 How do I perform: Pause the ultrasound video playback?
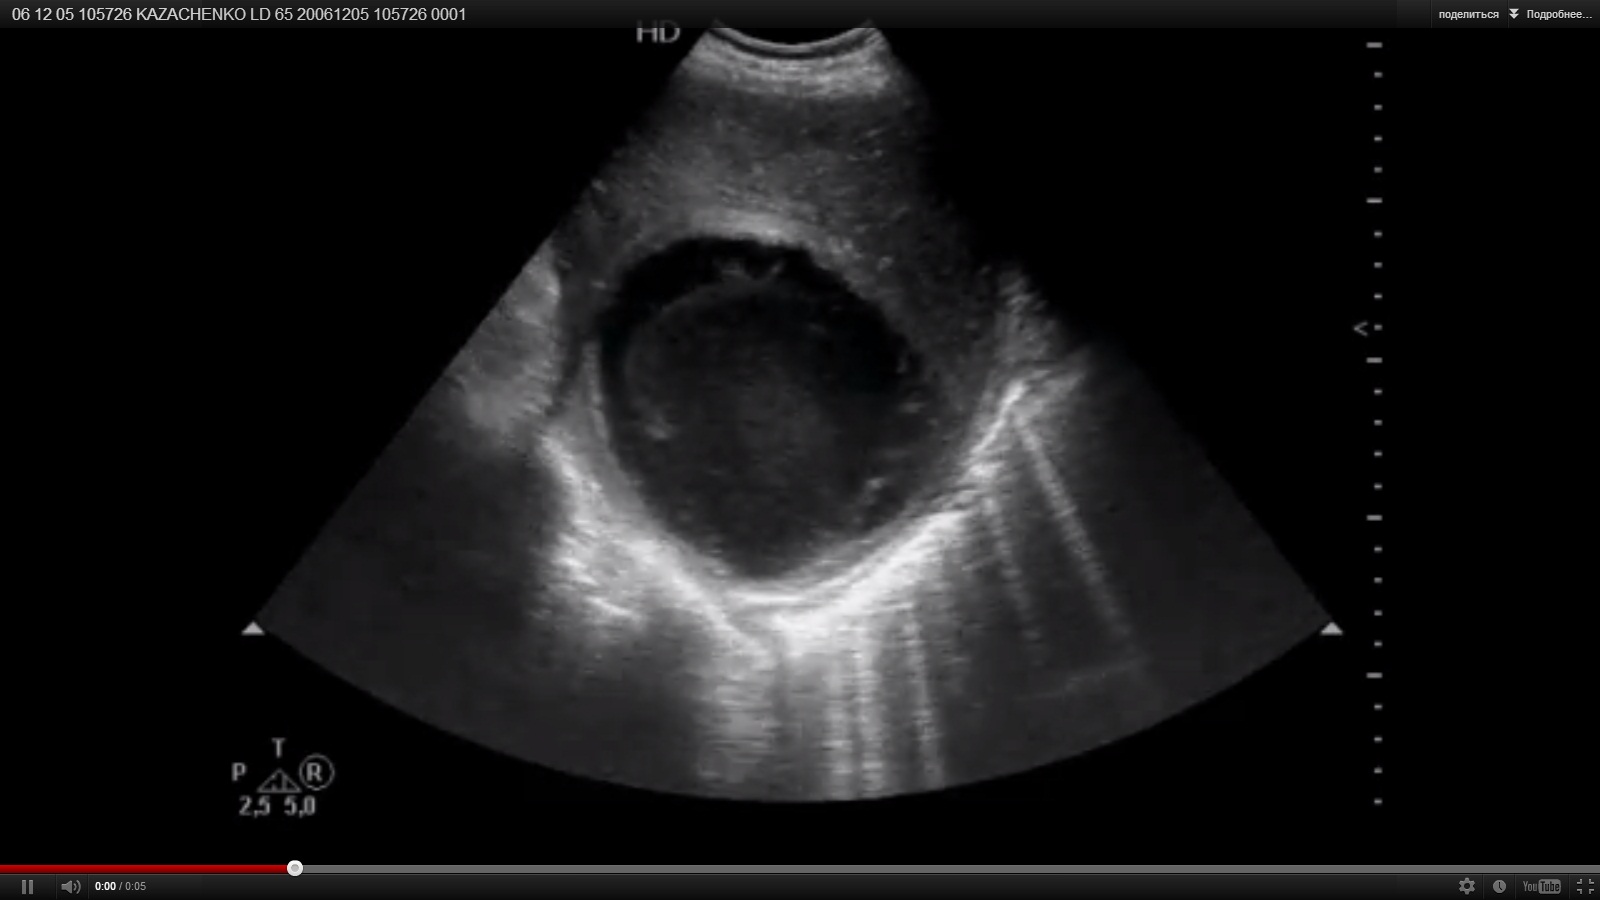[x=27, y=886]
